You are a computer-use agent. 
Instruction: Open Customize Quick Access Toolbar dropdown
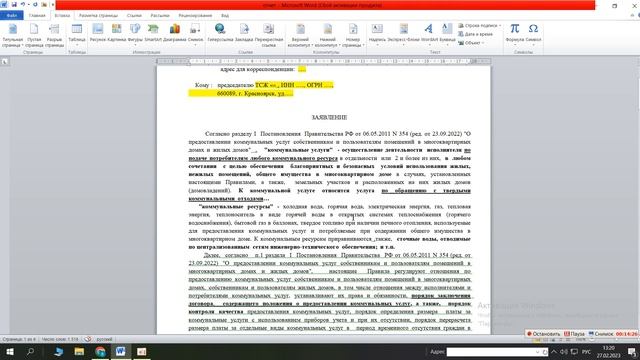coord(53,4)
